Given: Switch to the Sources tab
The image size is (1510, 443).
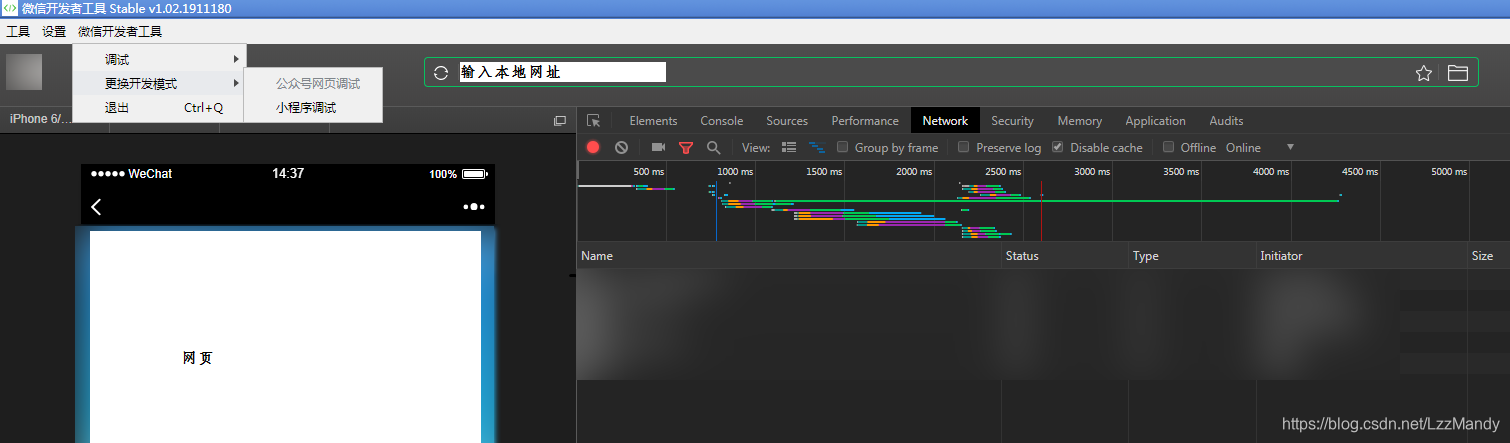Looking at the screenshot, I should pyautogui.click(x=787, y=121).
